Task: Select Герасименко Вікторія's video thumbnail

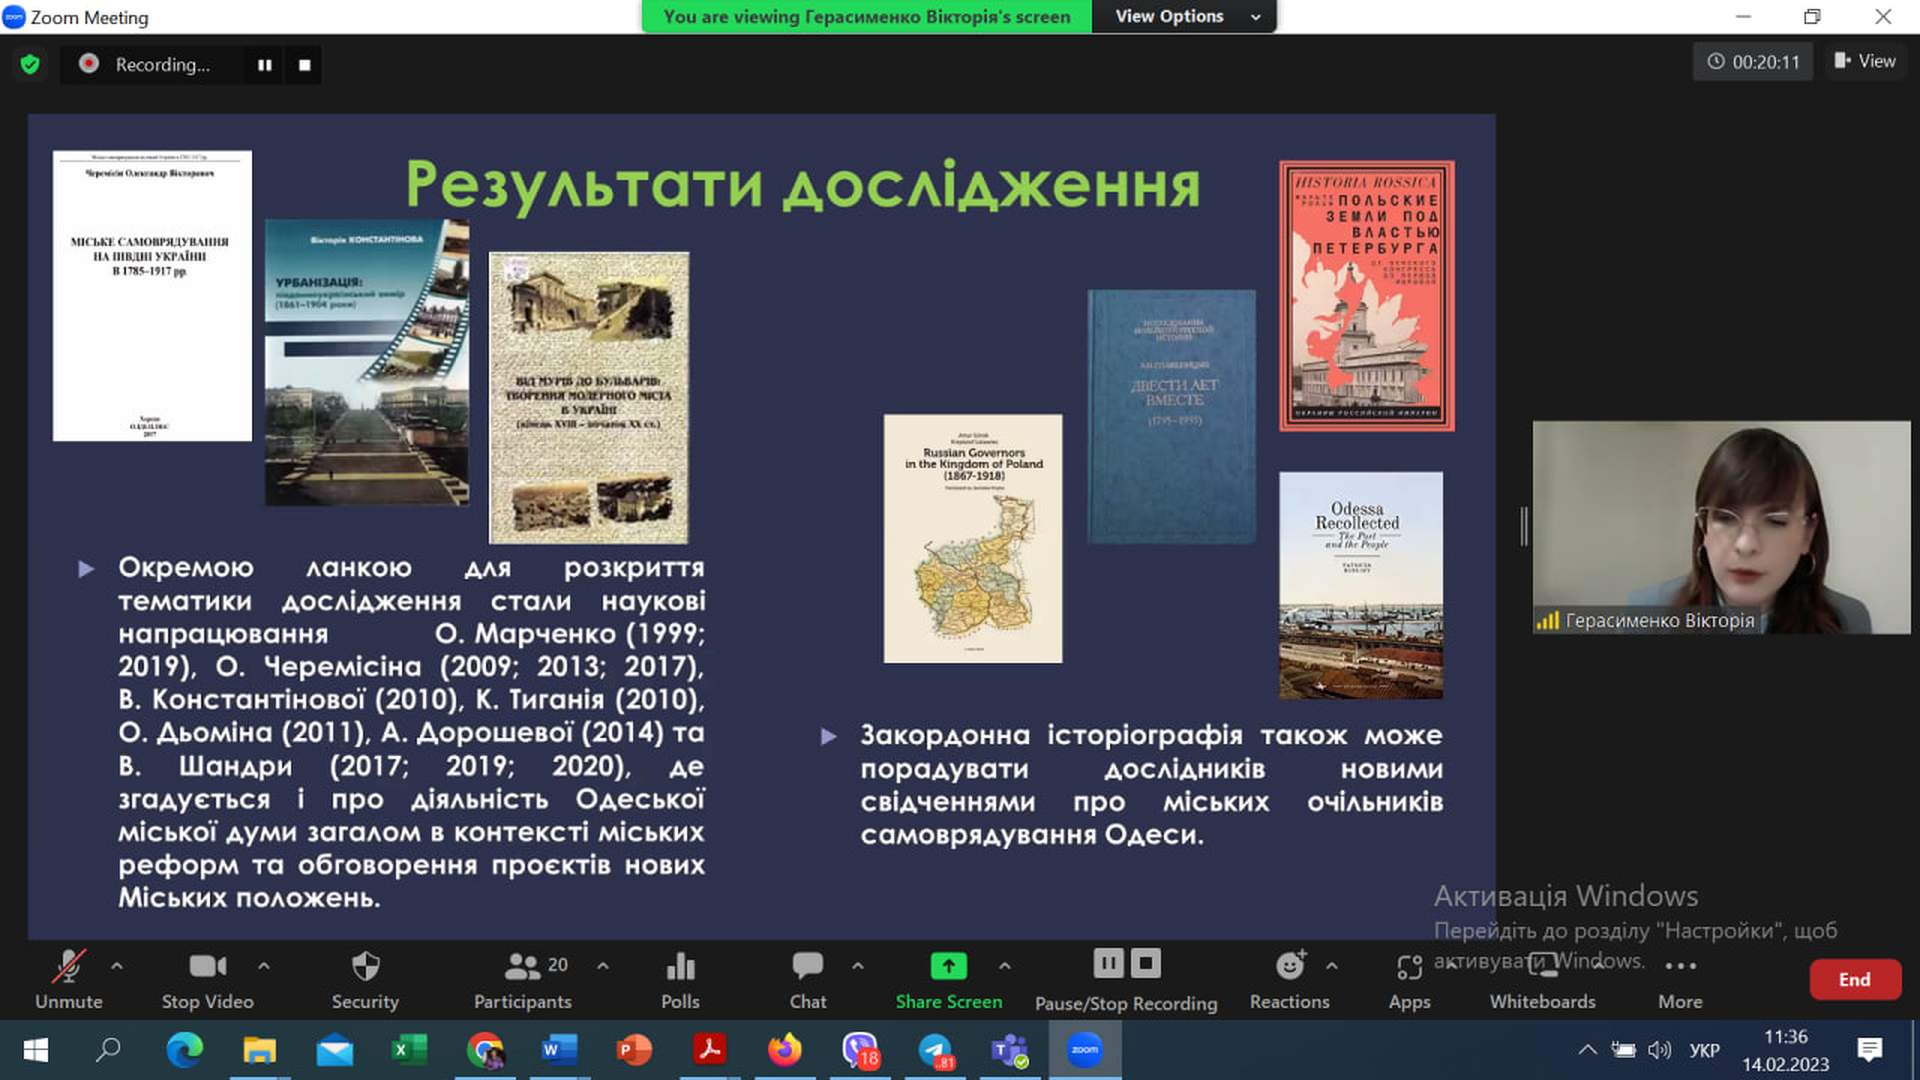Action: pos(1721,527)
